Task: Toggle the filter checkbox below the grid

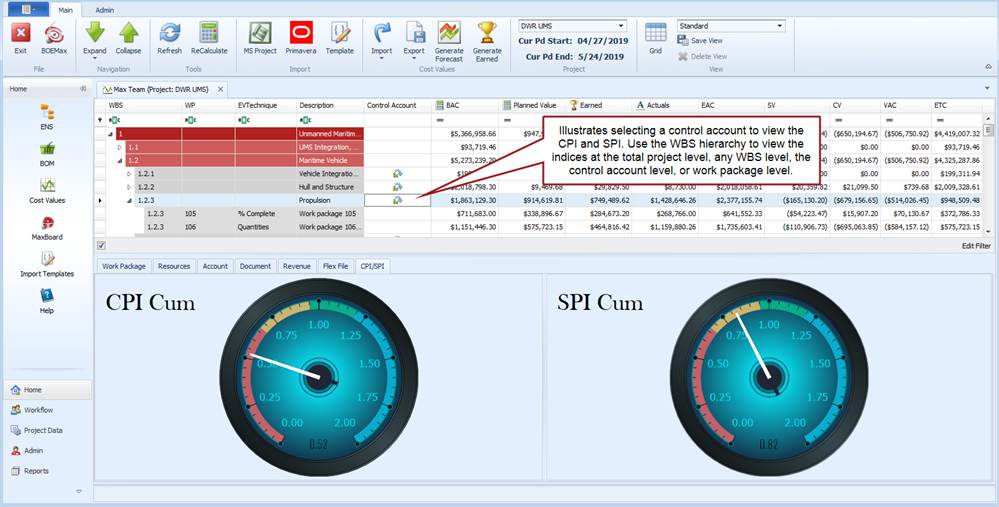Action: pos(101,245)
